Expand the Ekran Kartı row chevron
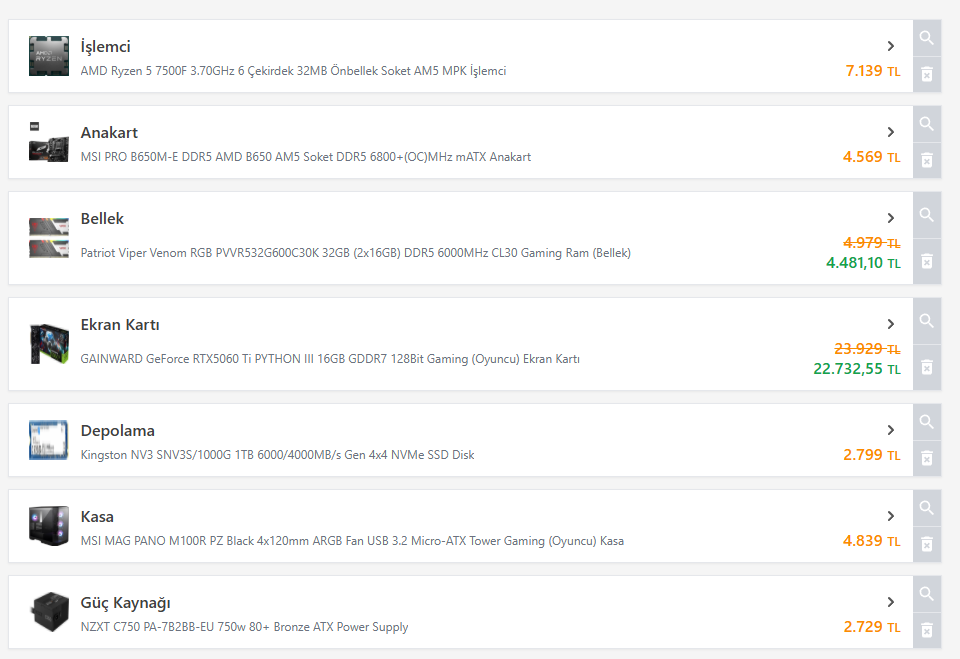Viewport: 960px width, 659px height. (x=891, y=324)
